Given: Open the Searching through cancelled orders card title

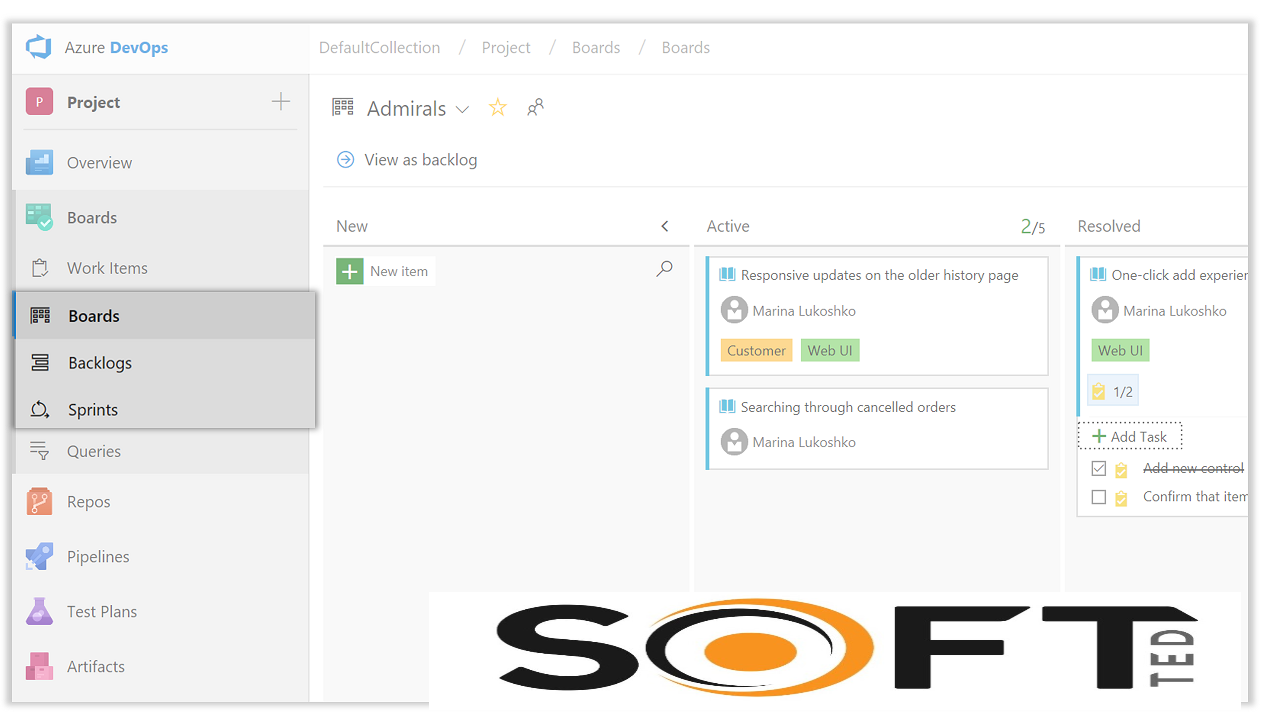Looking at the screenshot, I should click(848, 406).
